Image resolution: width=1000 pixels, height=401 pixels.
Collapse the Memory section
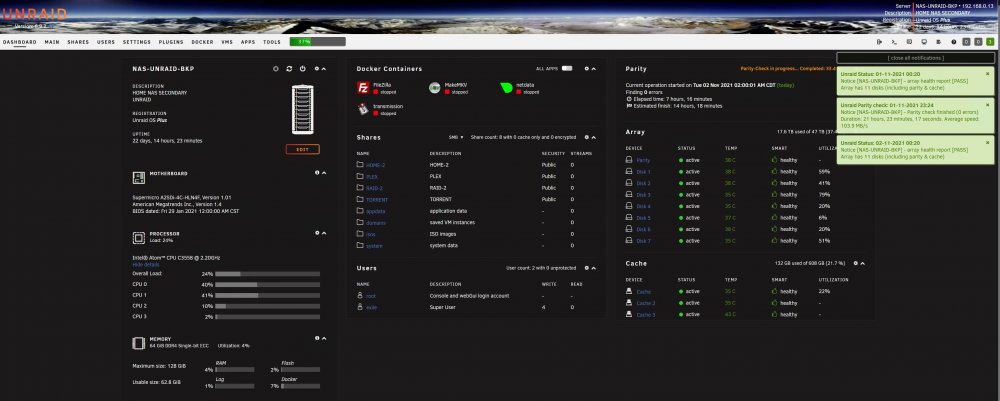(324, 339)
